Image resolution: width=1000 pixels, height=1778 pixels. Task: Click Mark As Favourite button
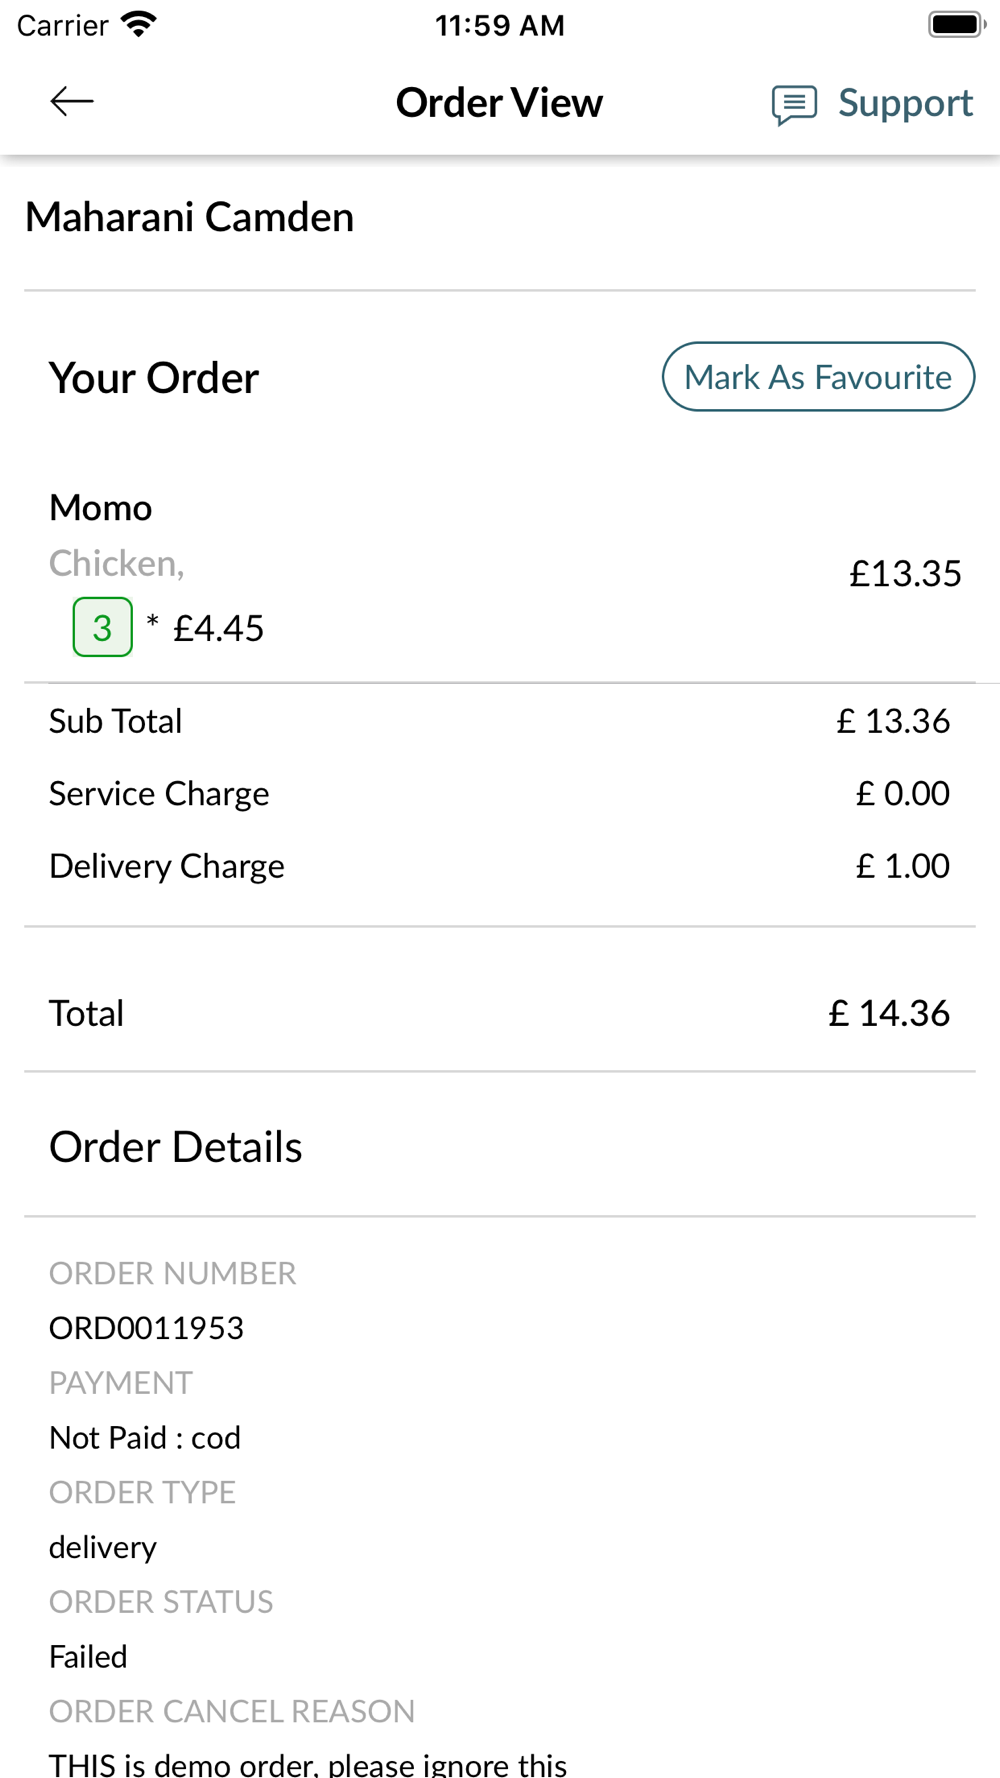click(818, 377)
